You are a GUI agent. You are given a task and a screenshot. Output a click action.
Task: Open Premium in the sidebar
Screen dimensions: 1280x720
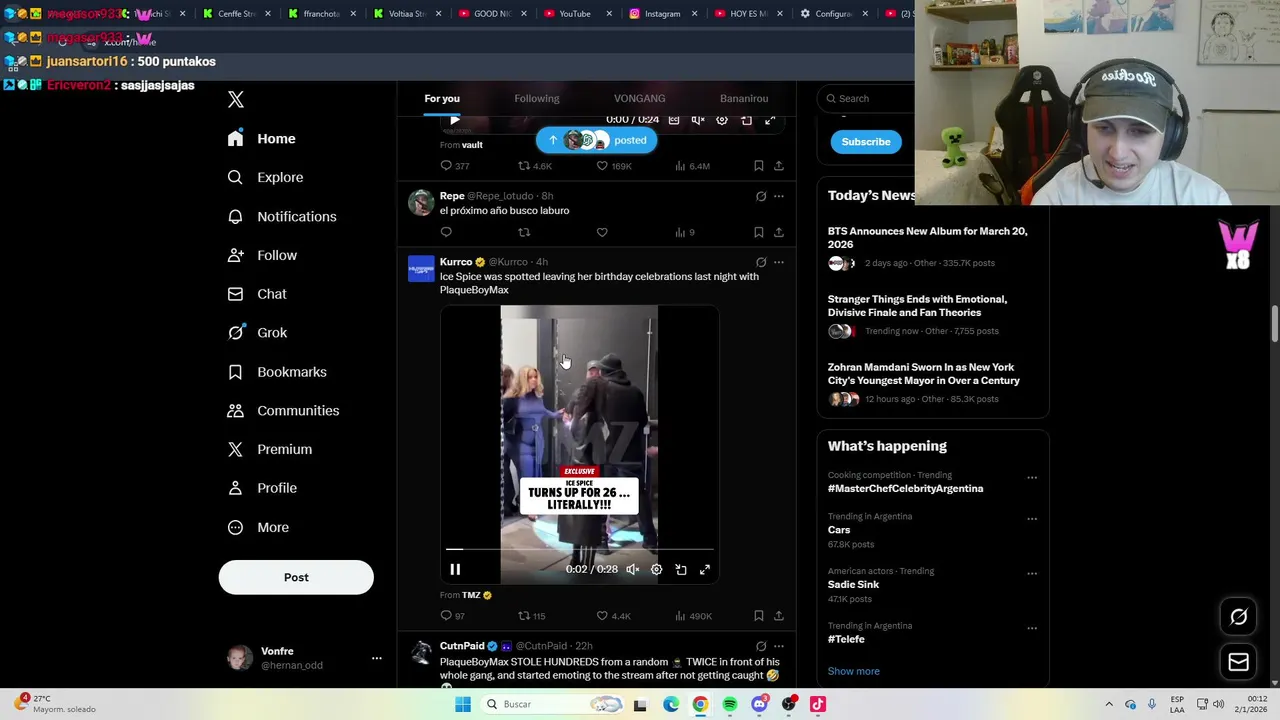(270, 449)
